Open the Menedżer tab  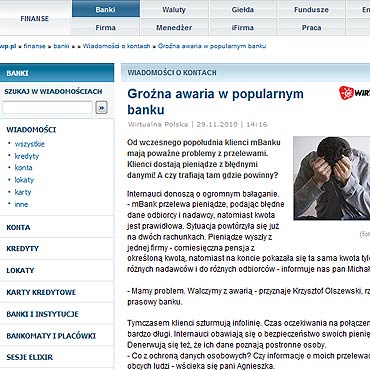[174, 27]
